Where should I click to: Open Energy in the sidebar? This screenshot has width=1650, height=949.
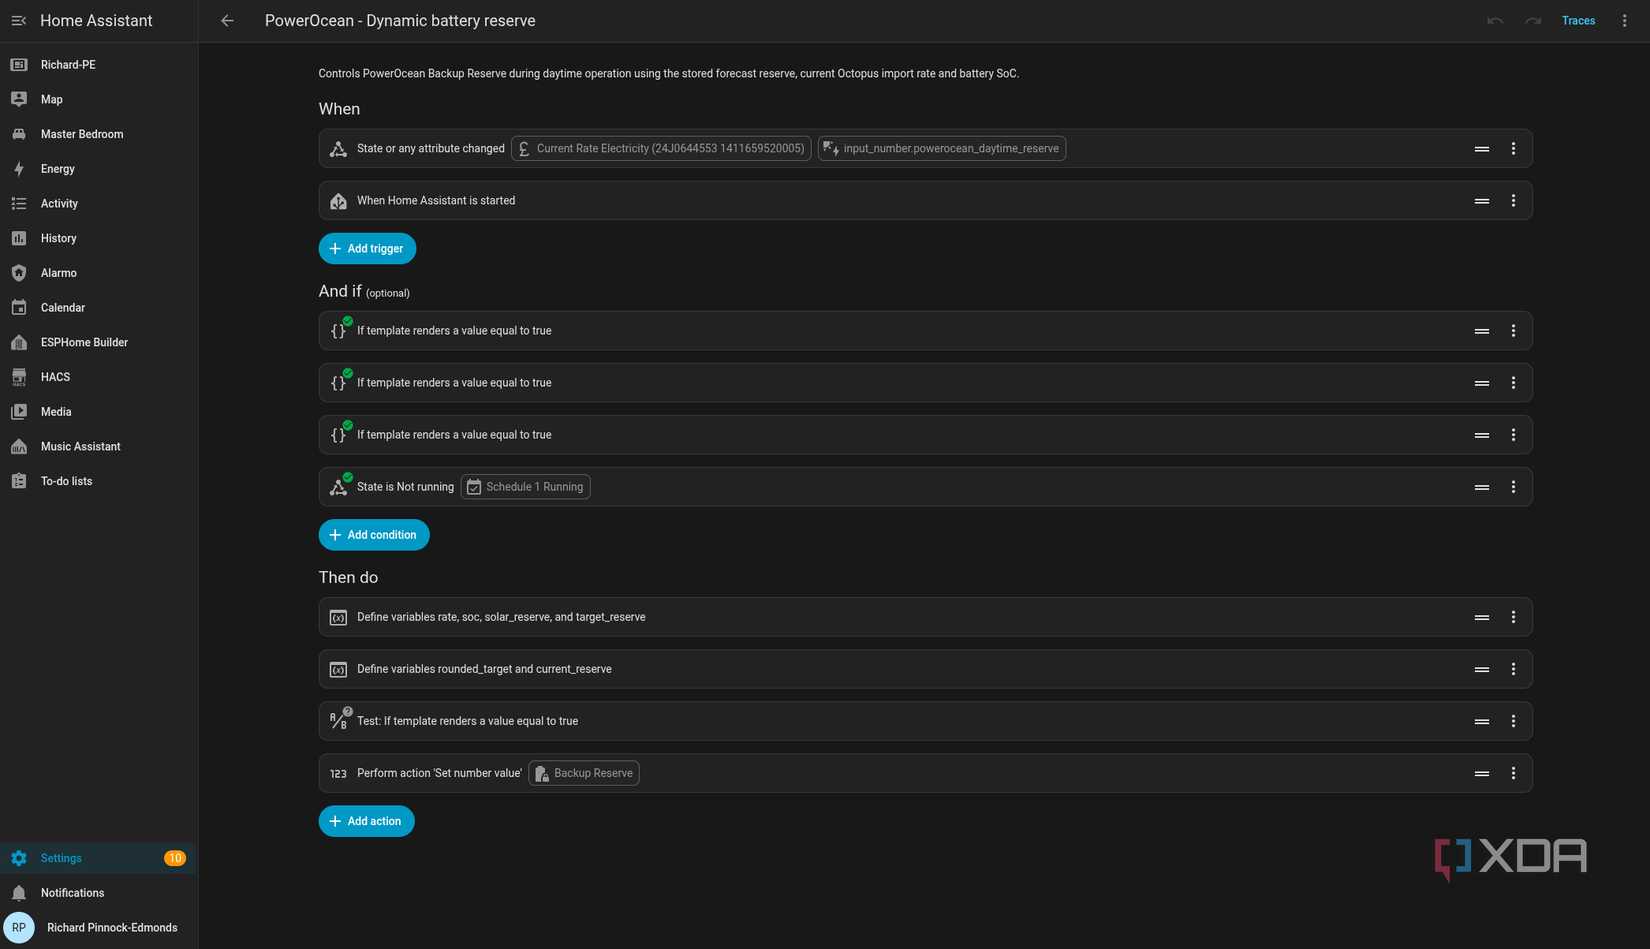click(x=99, y=169)
